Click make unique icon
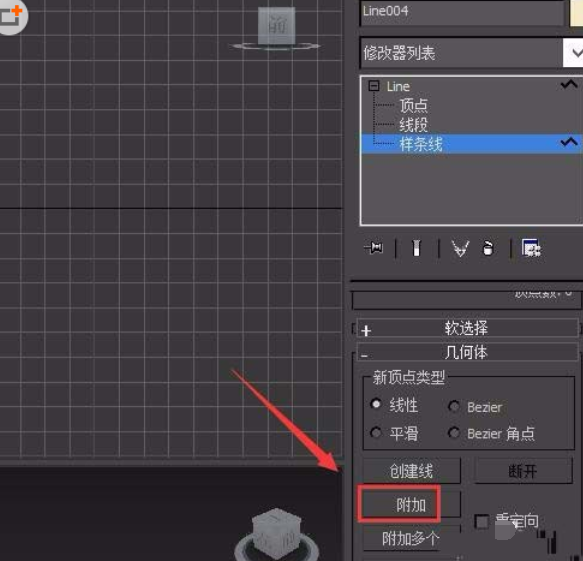583x561 pixels. point(460,248)
